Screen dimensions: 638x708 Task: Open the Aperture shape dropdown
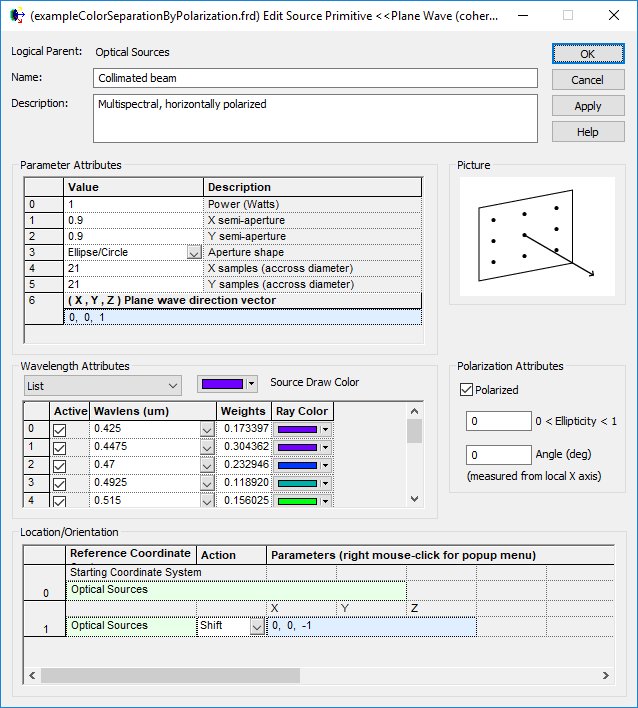(x=194, y=253)
